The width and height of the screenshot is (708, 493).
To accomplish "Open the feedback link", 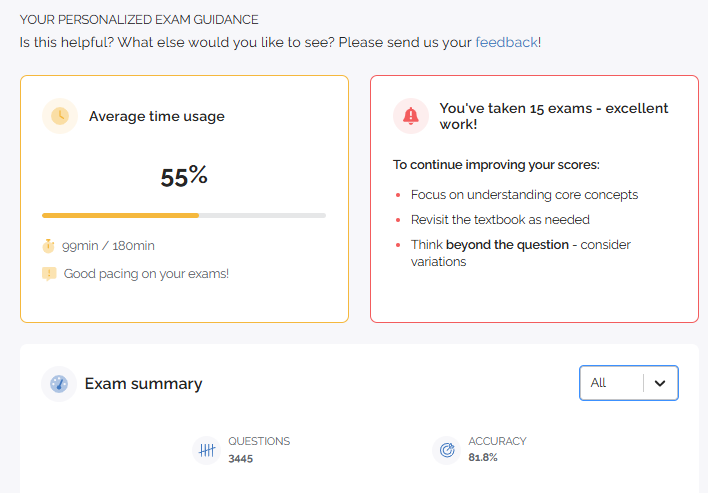I will [506, 42].
